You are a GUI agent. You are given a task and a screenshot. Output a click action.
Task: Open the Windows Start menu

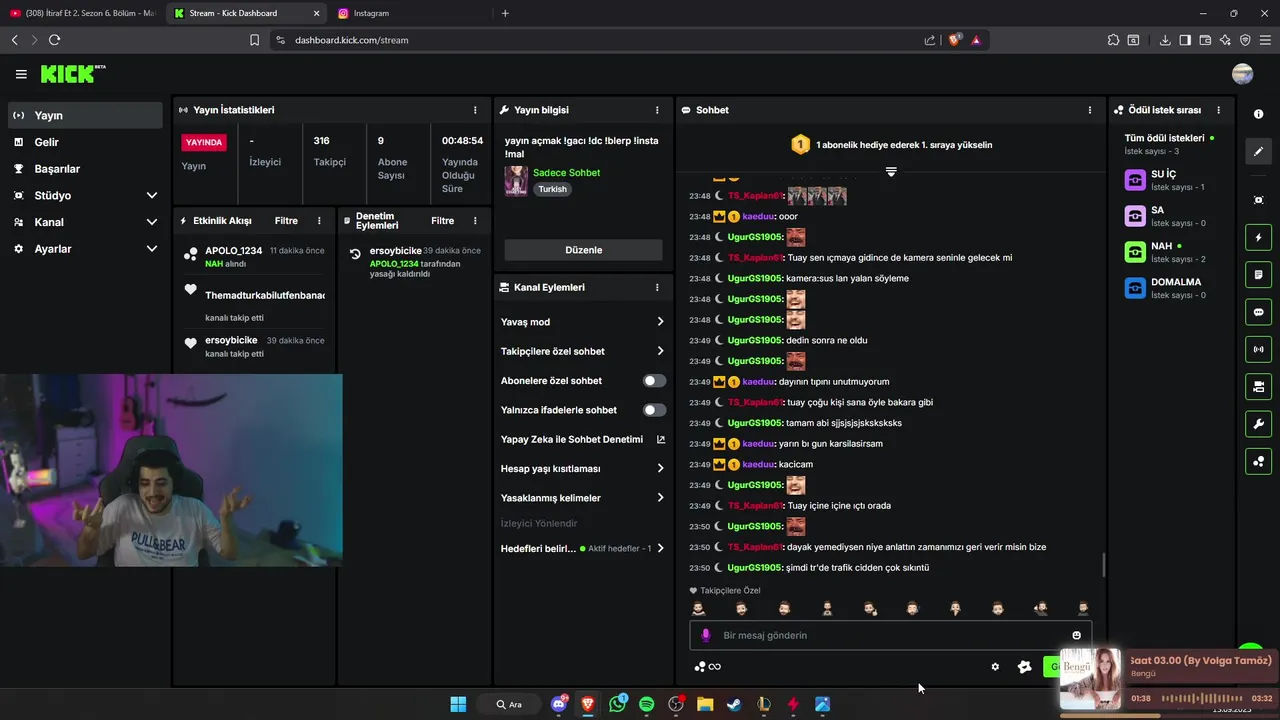point(458,704)
